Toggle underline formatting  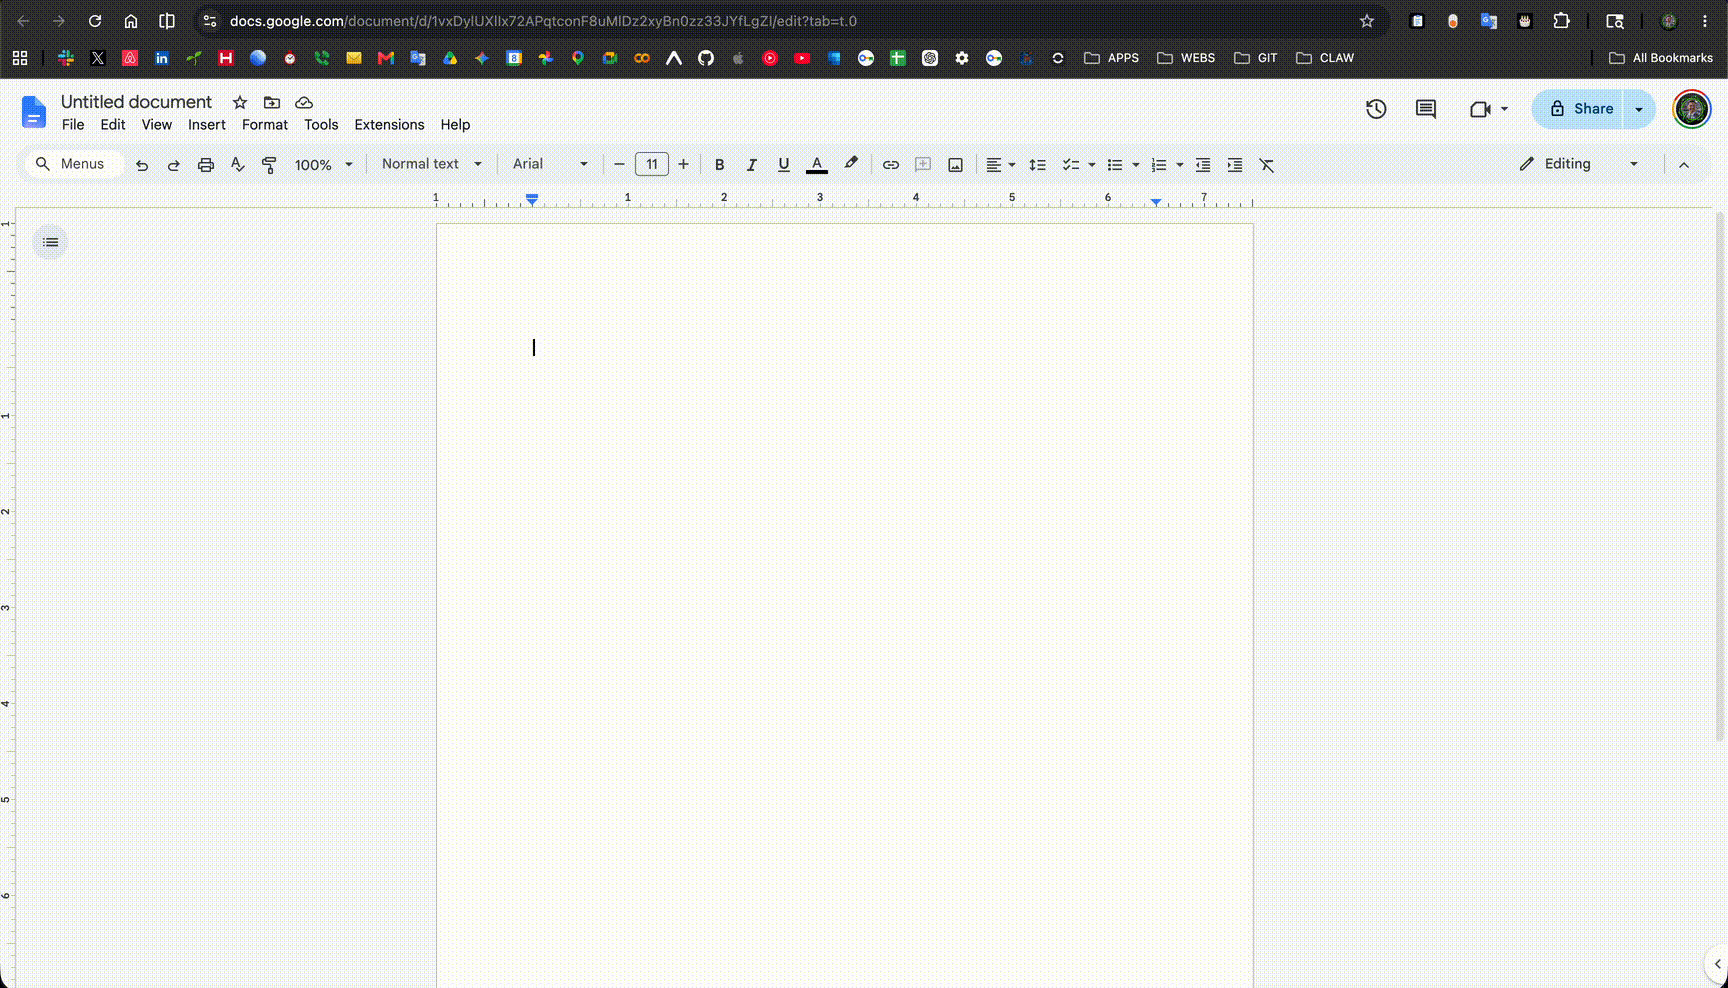(784, 165)
